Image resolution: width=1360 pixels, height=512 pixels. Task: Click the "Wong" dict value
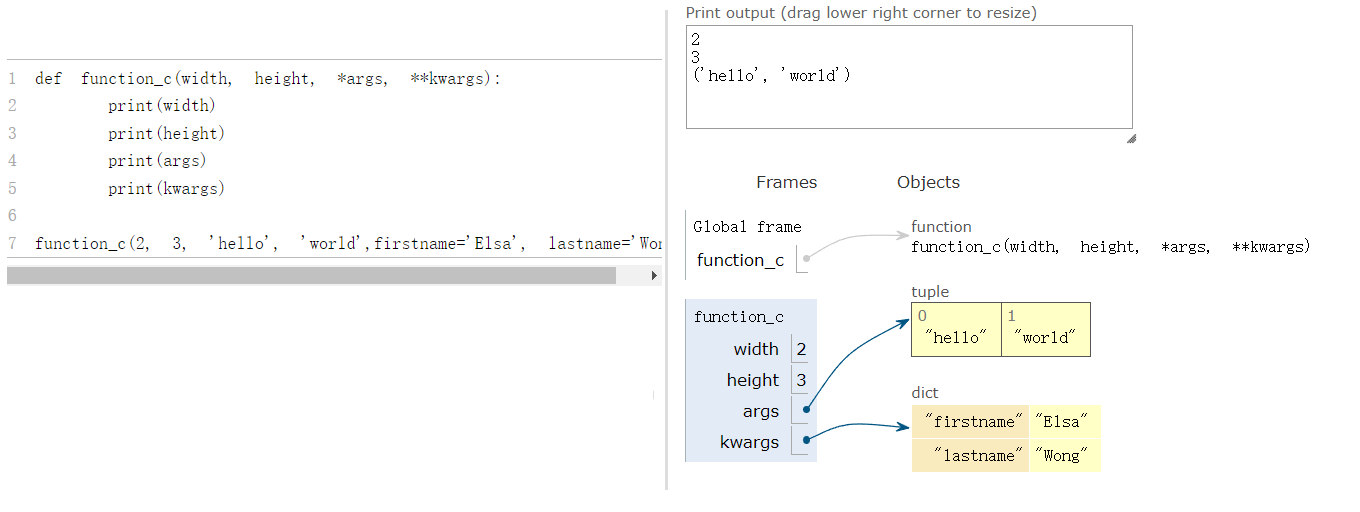pos(1062,456)
